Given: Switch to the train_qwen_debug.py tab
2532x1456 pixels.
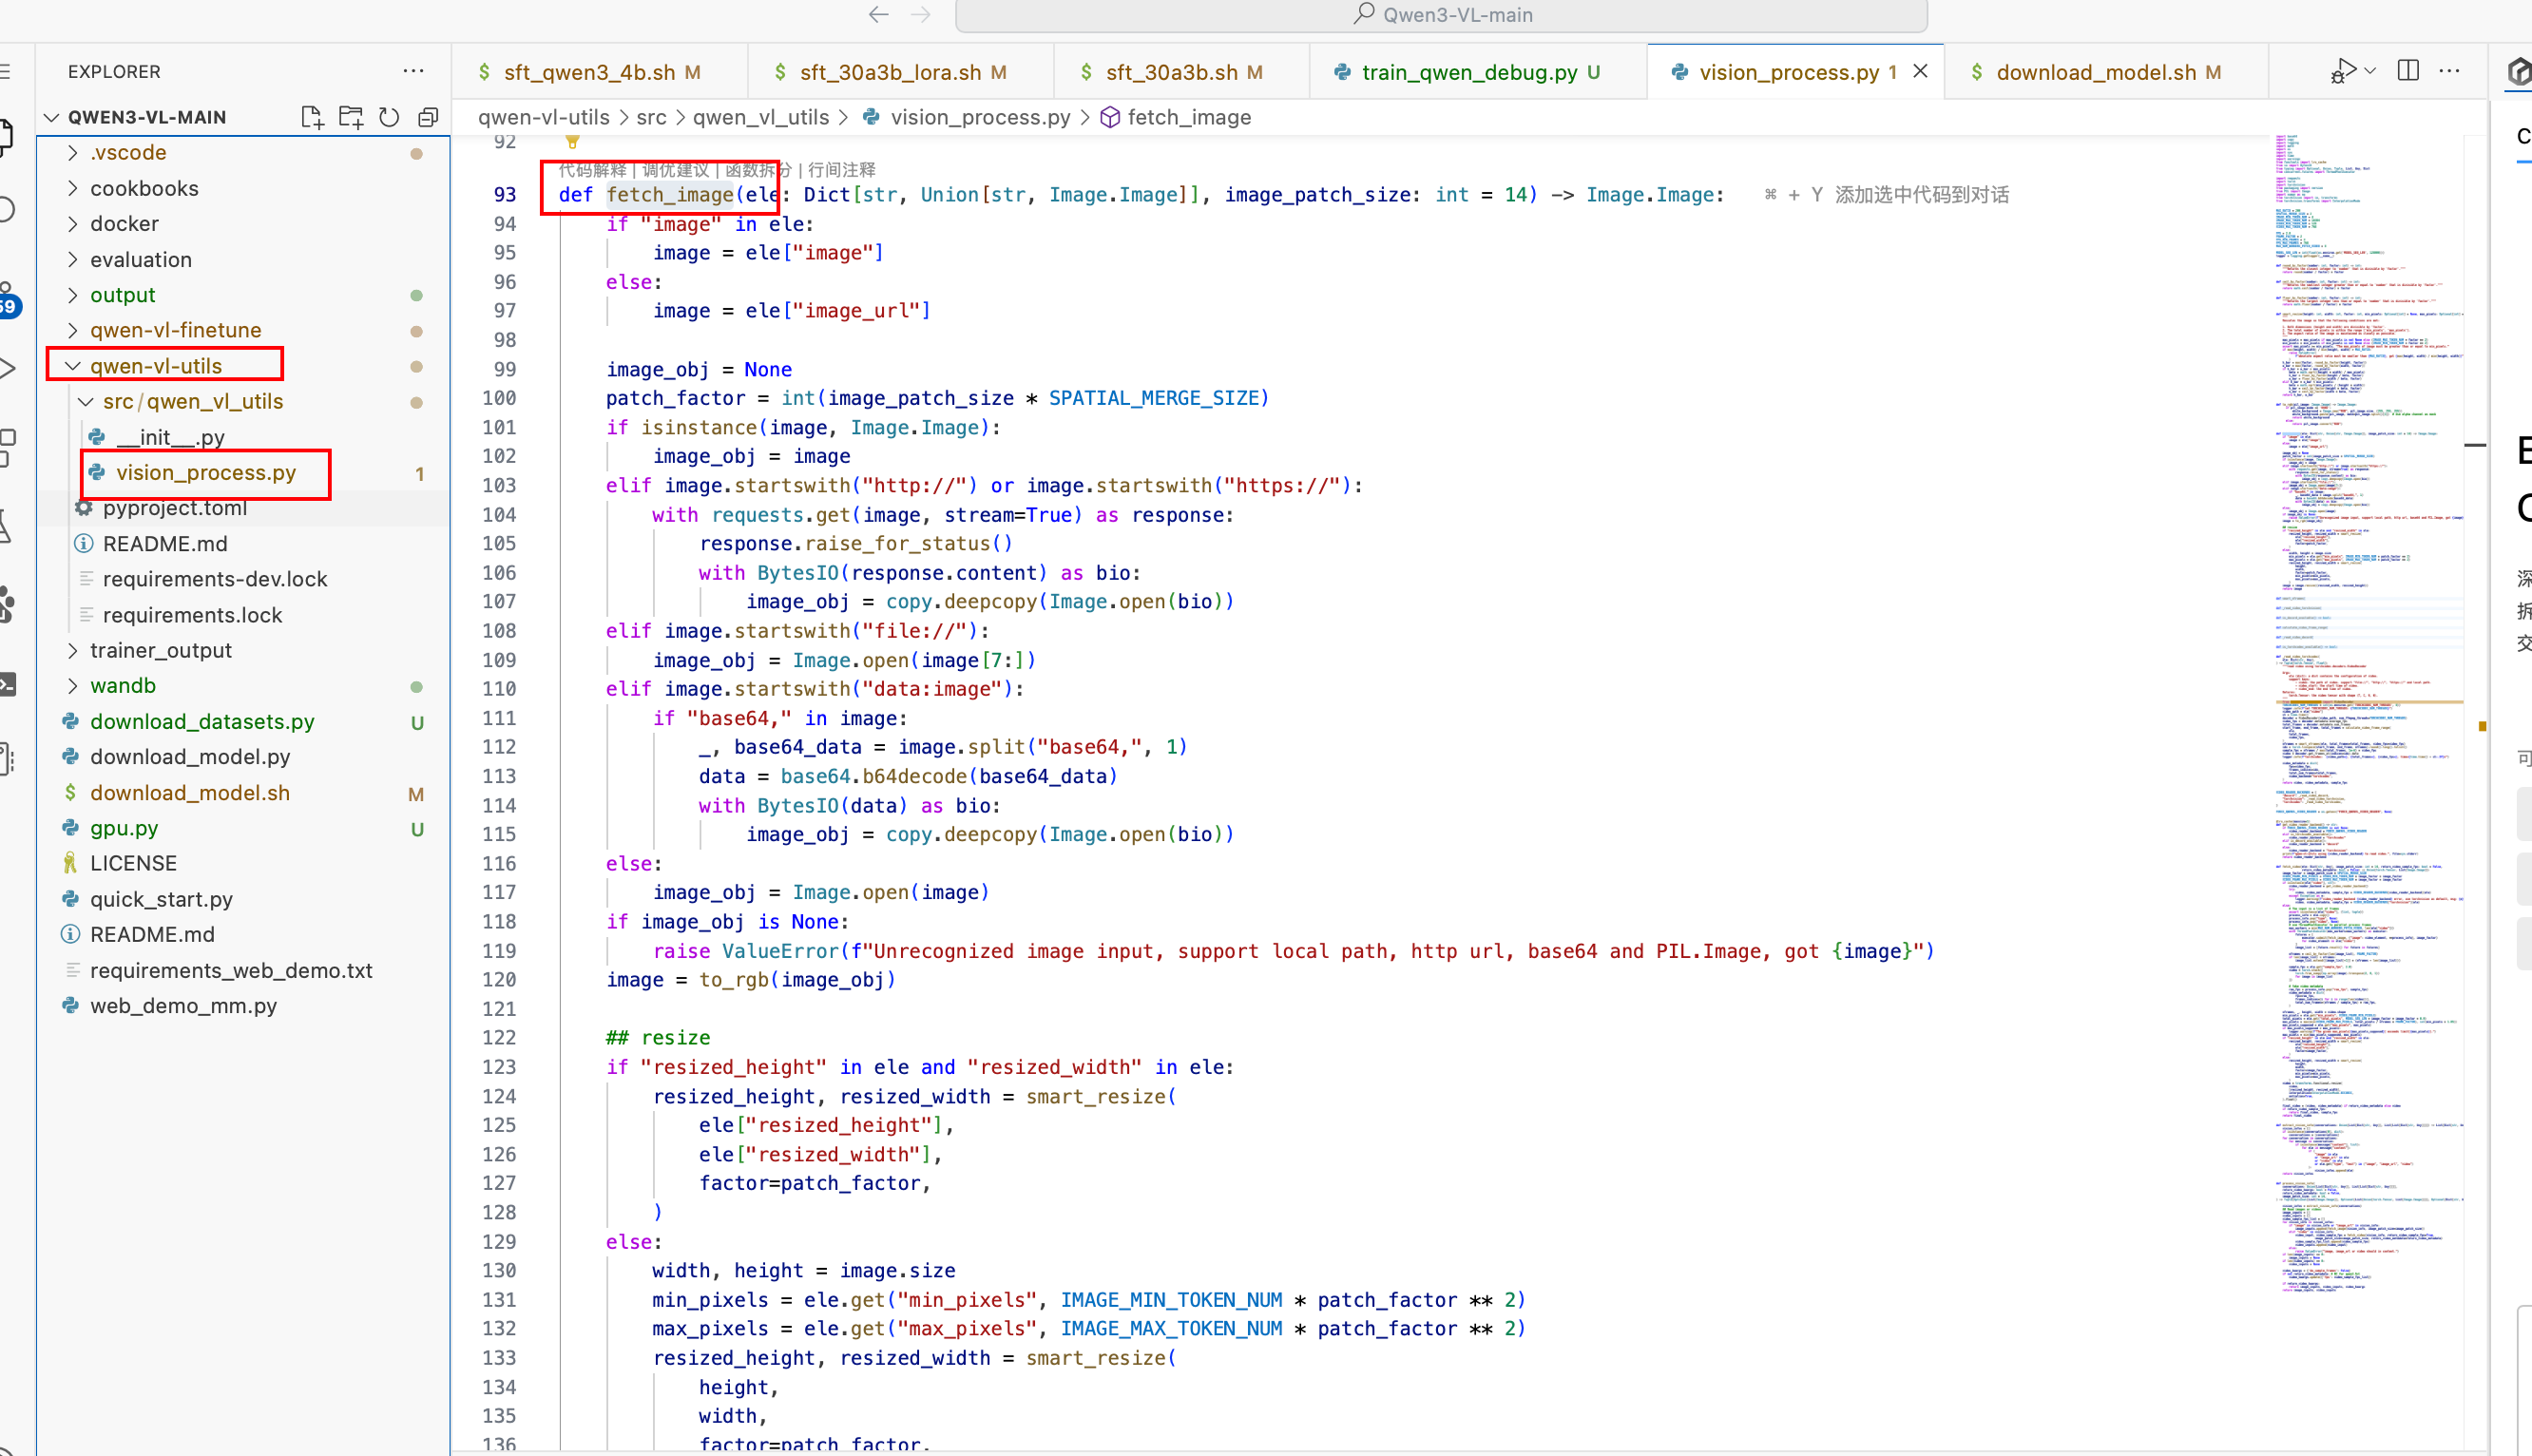Looking at the screenshot, I should pos(1468,72).
